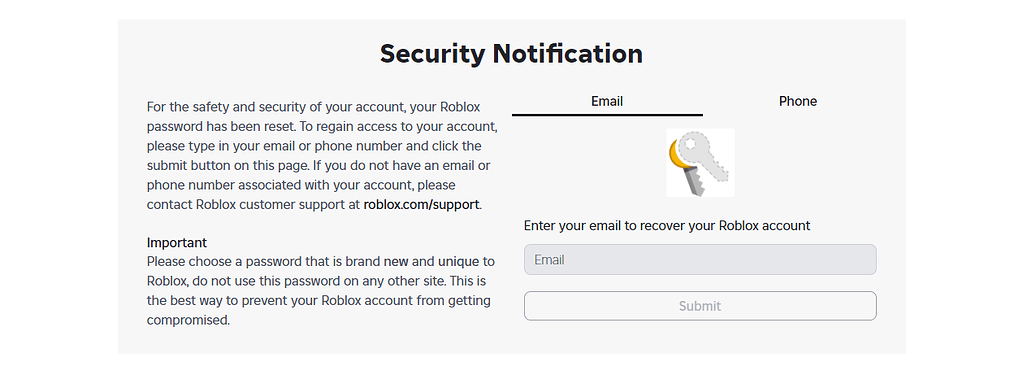Click the word 'compromised' at the paragraph's end
The width and height of the screenshot is (1023, 374).
tap(189, 320)
